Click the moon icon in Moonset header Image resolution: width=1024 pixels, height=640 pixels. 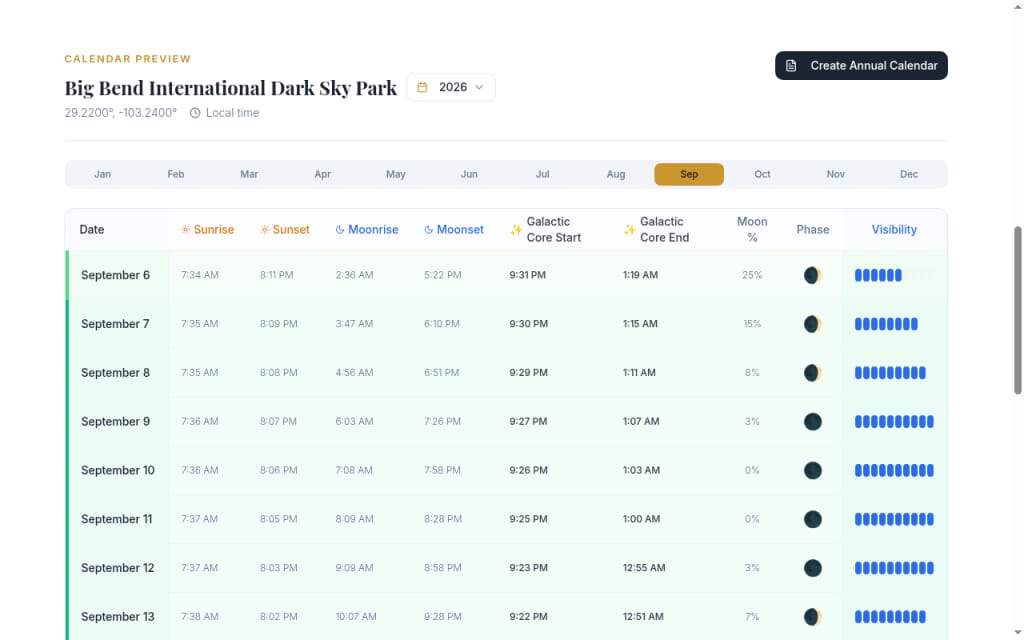point(428,230)
